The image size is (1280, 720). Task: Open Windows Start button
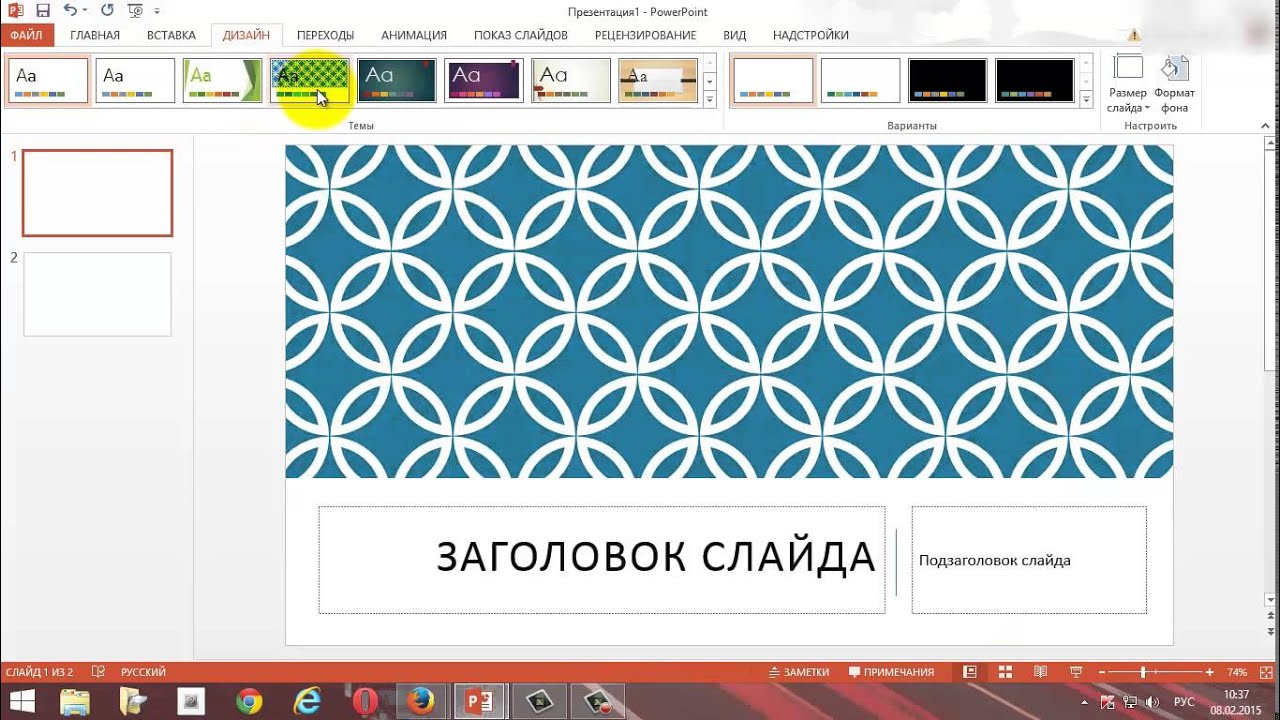(21, 701)
